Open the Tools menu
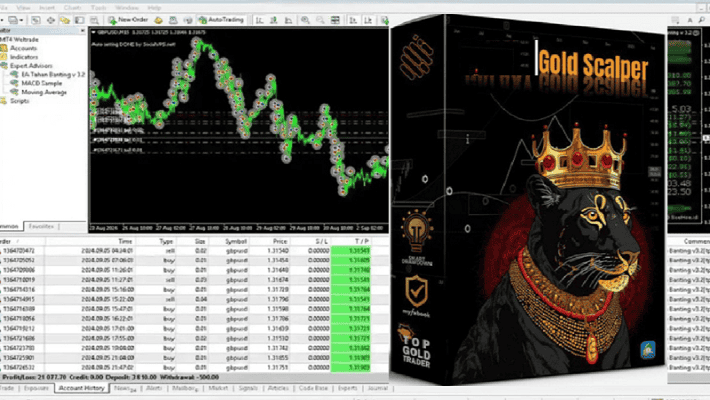 98,8
